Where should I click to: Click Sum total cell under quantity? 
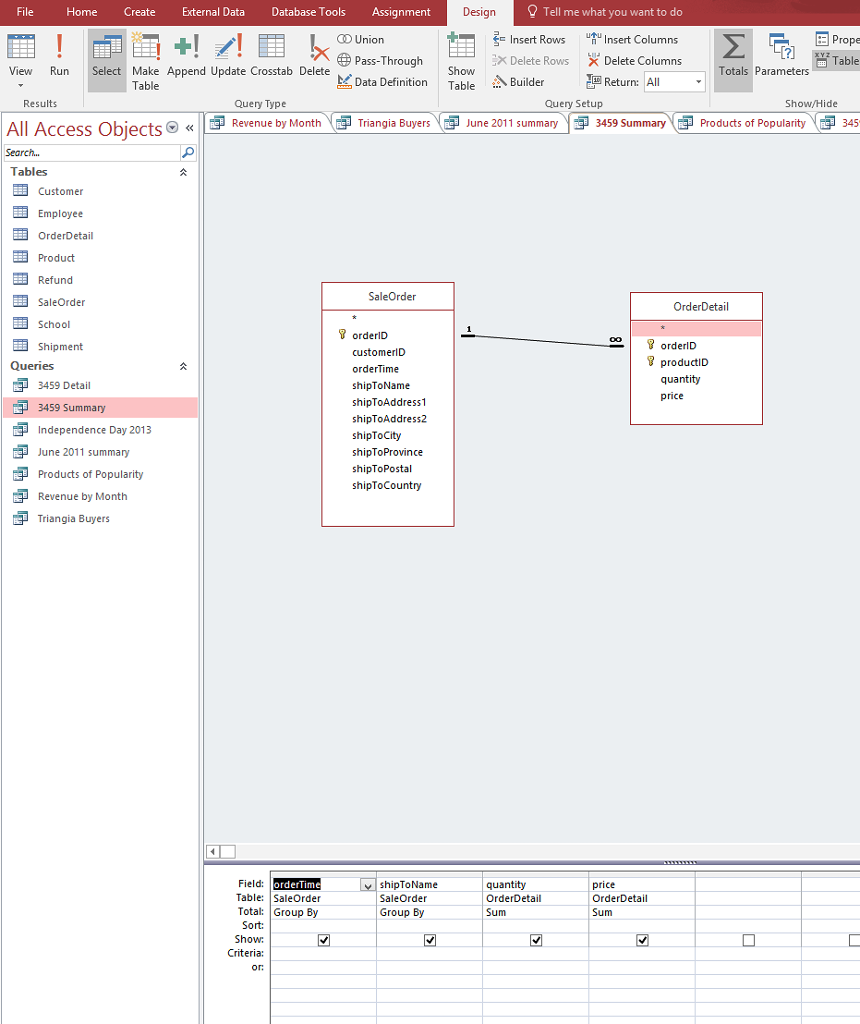click(535, 912)
